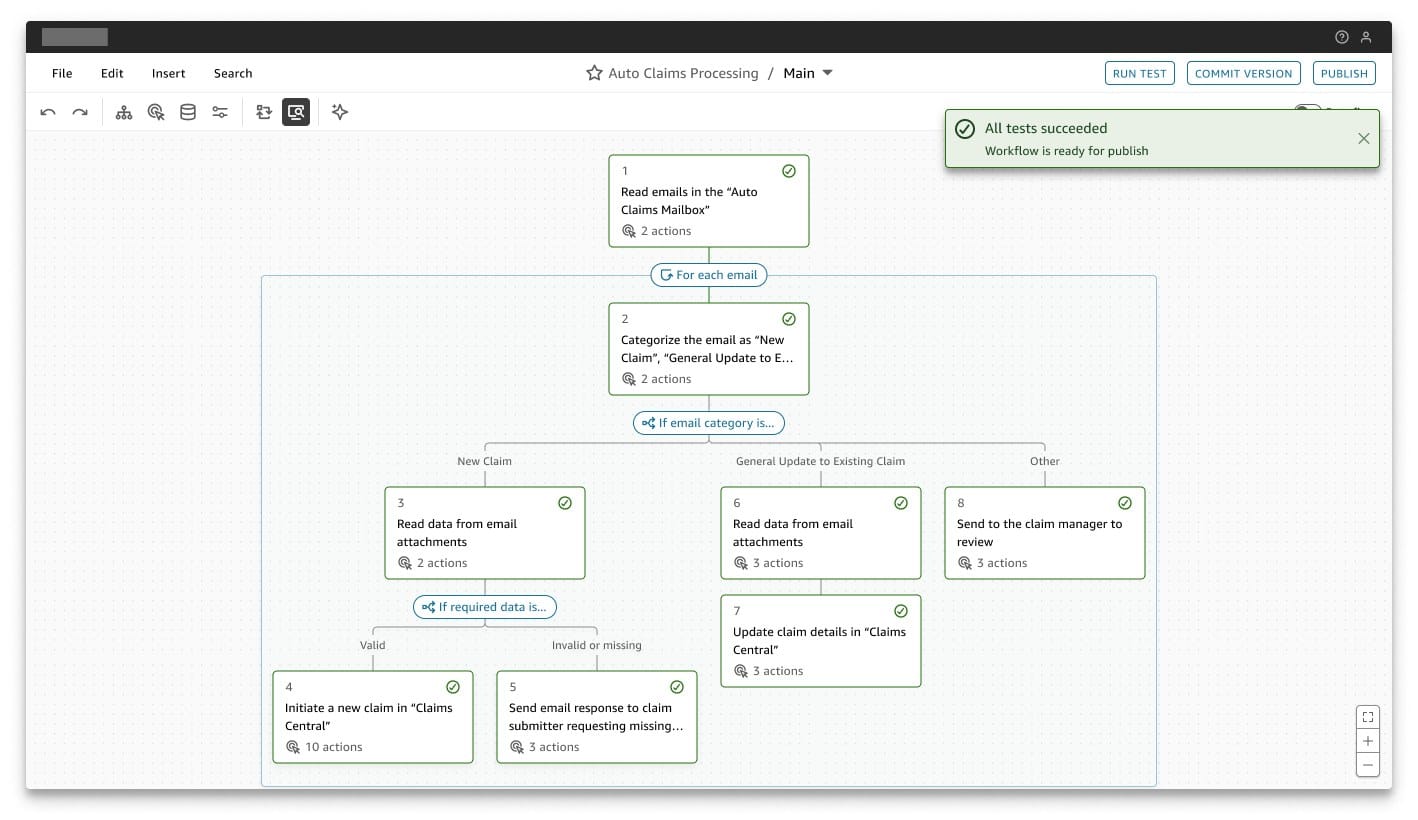
Task: Select the If required data is condition
Action: pyautogui.click(x=485, y=607)
